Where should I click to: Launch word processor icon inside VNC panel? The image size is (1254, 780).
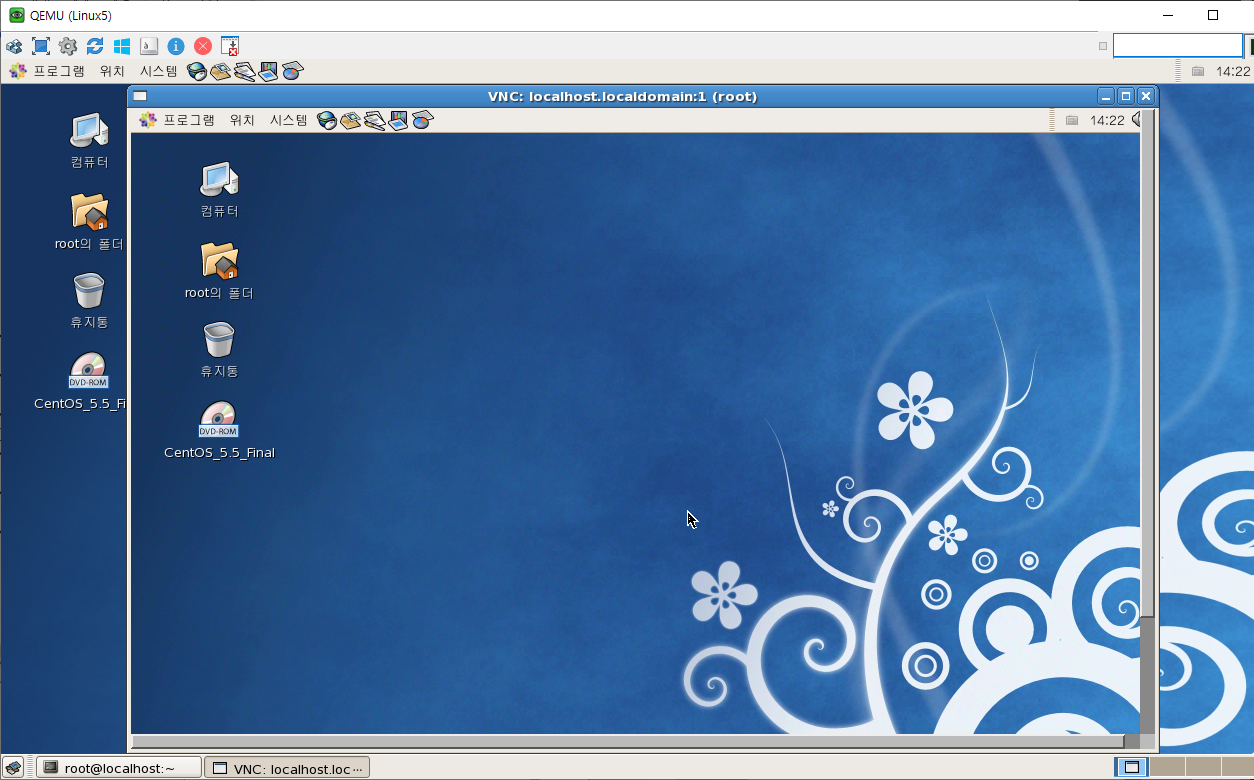(x=375, y=120)
